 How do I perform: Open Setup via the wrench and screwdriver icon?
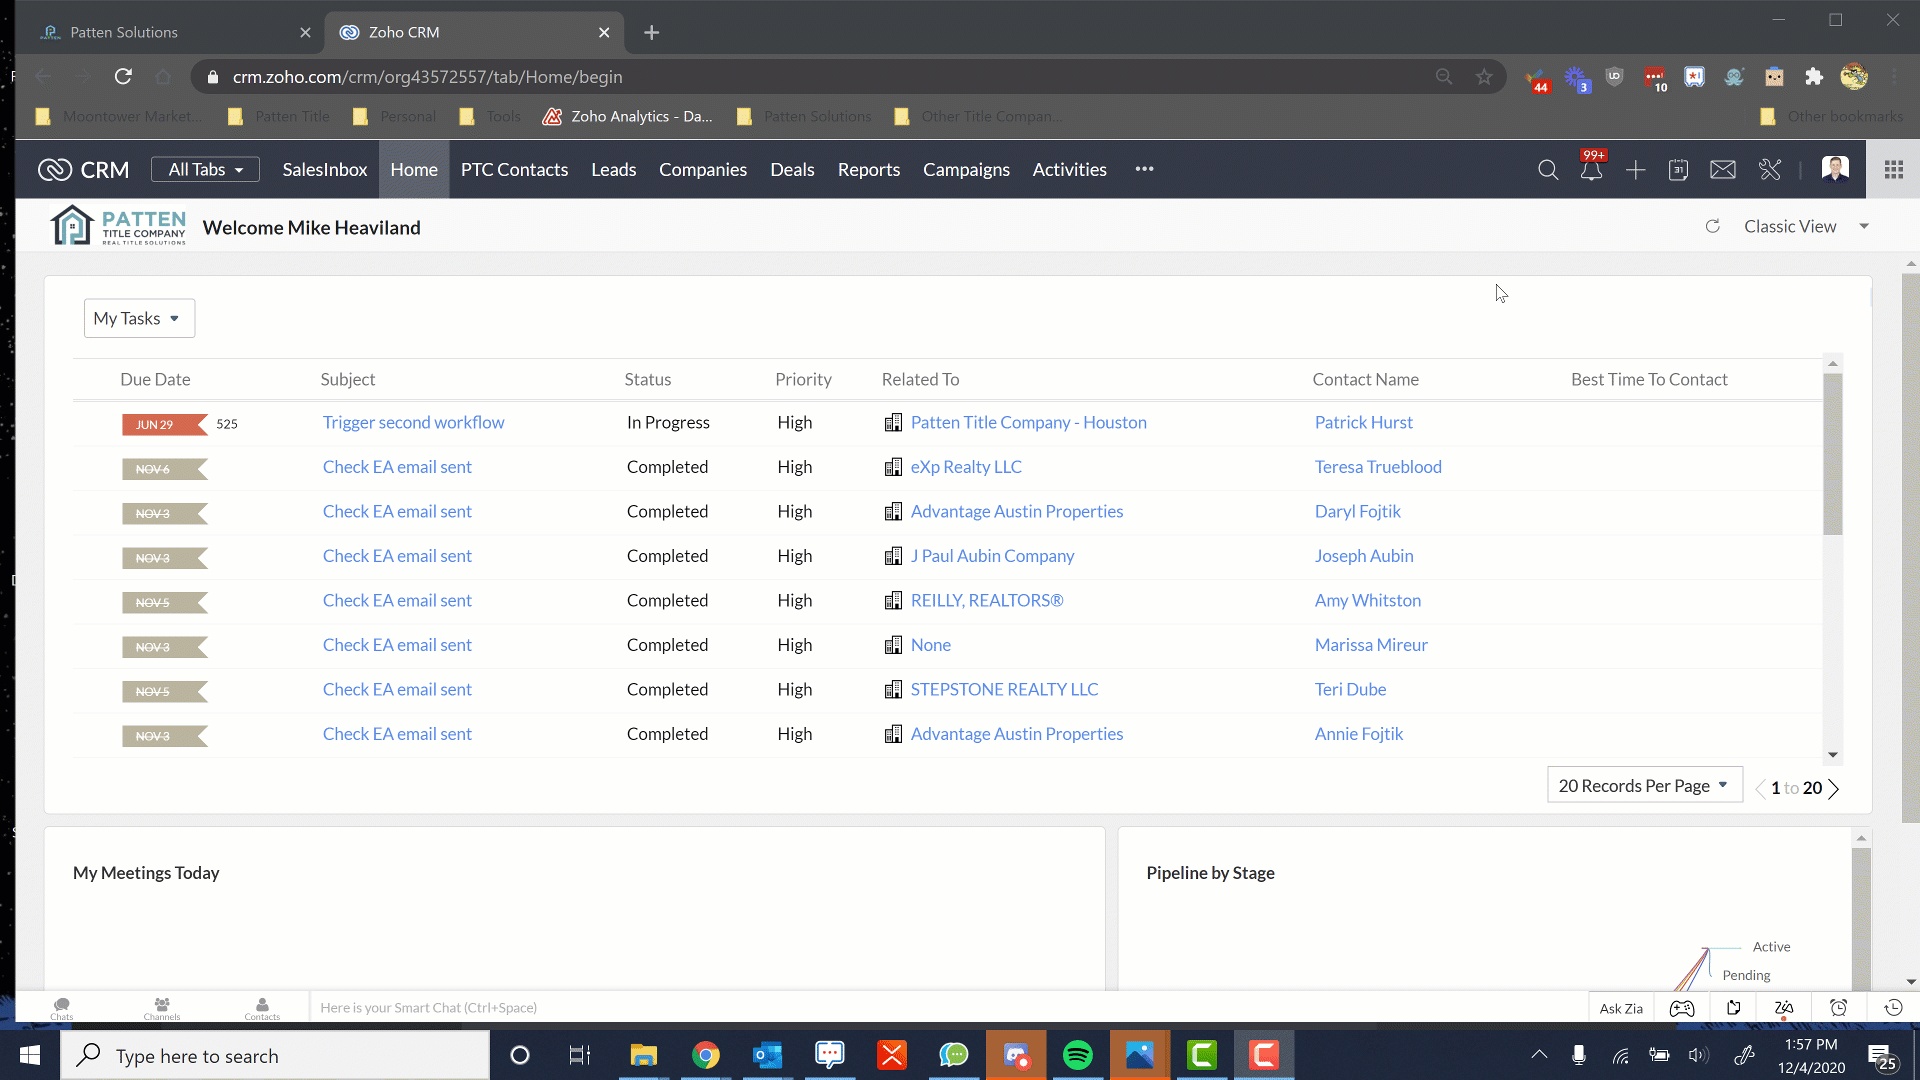tap(1770, 170)
